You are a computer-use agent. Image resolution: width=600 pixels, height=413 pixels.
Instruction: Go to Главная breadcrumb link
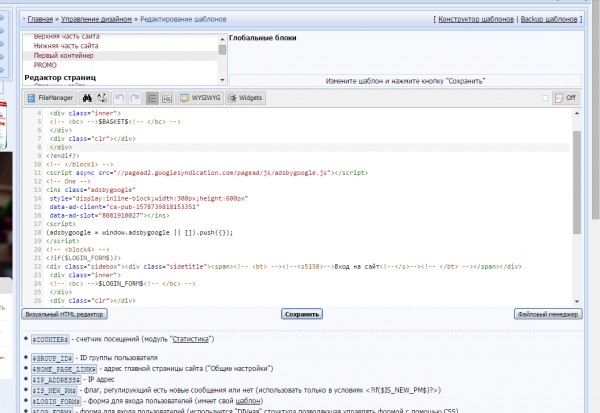pyautogui.click(x=40, y=19)
